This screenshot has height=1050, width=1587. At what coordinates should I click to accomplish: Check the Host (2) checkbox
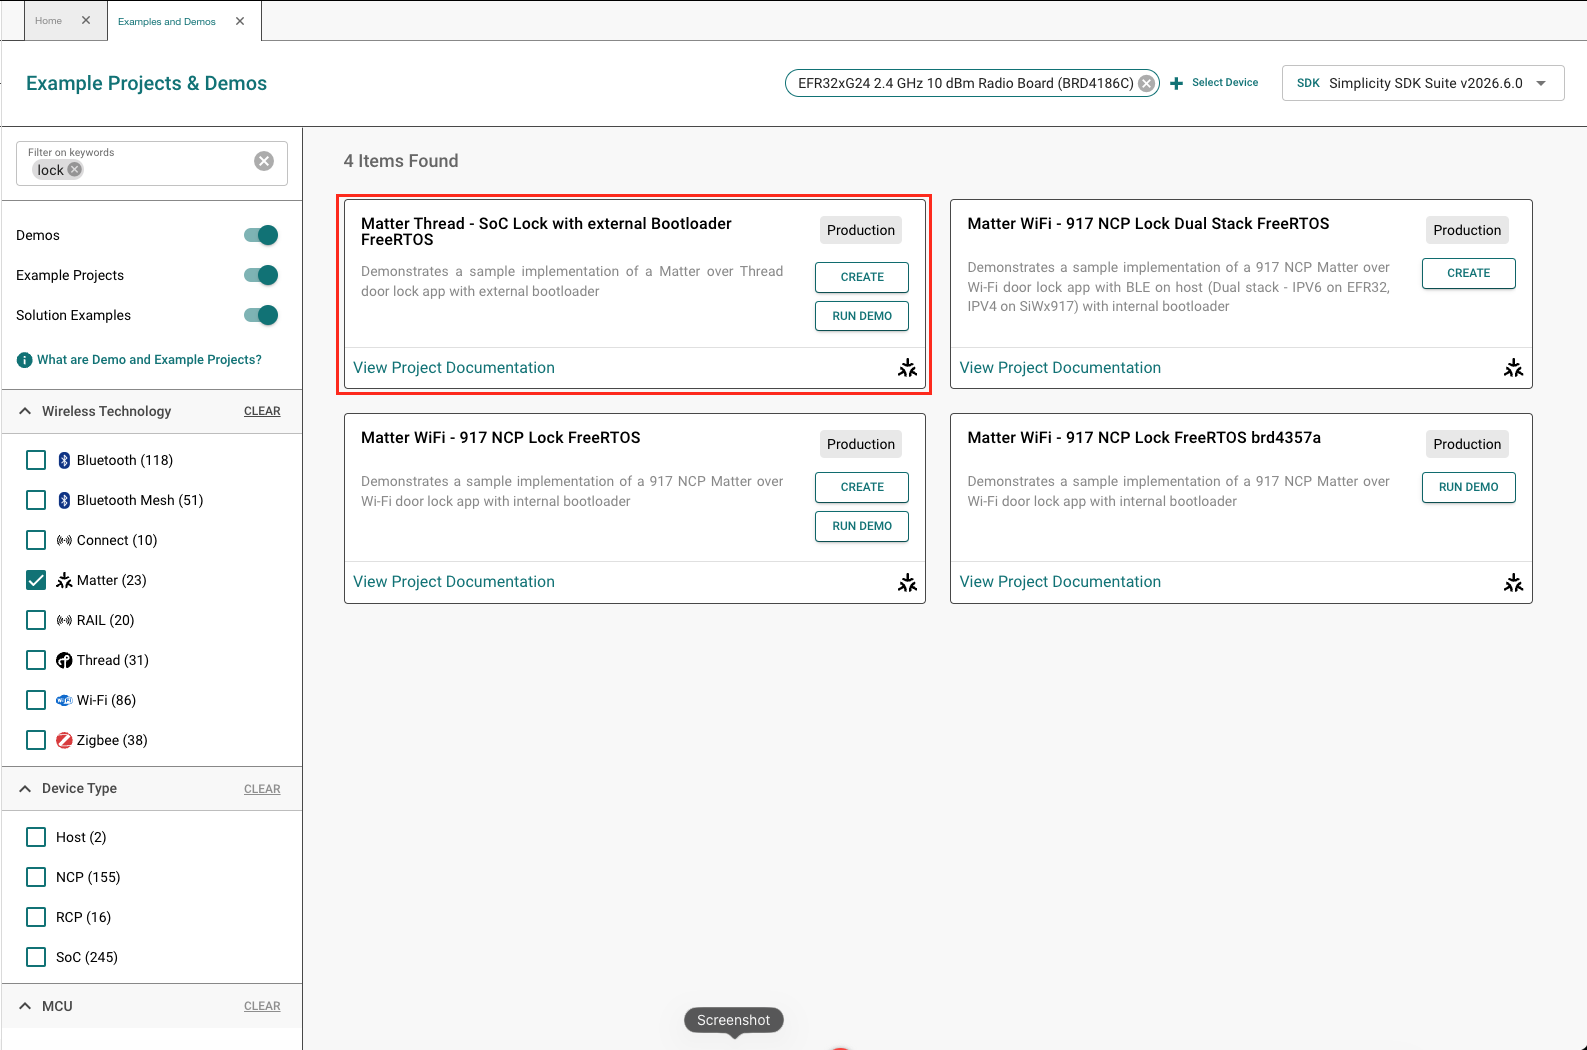pyautogui.click(x=36, y=837)
